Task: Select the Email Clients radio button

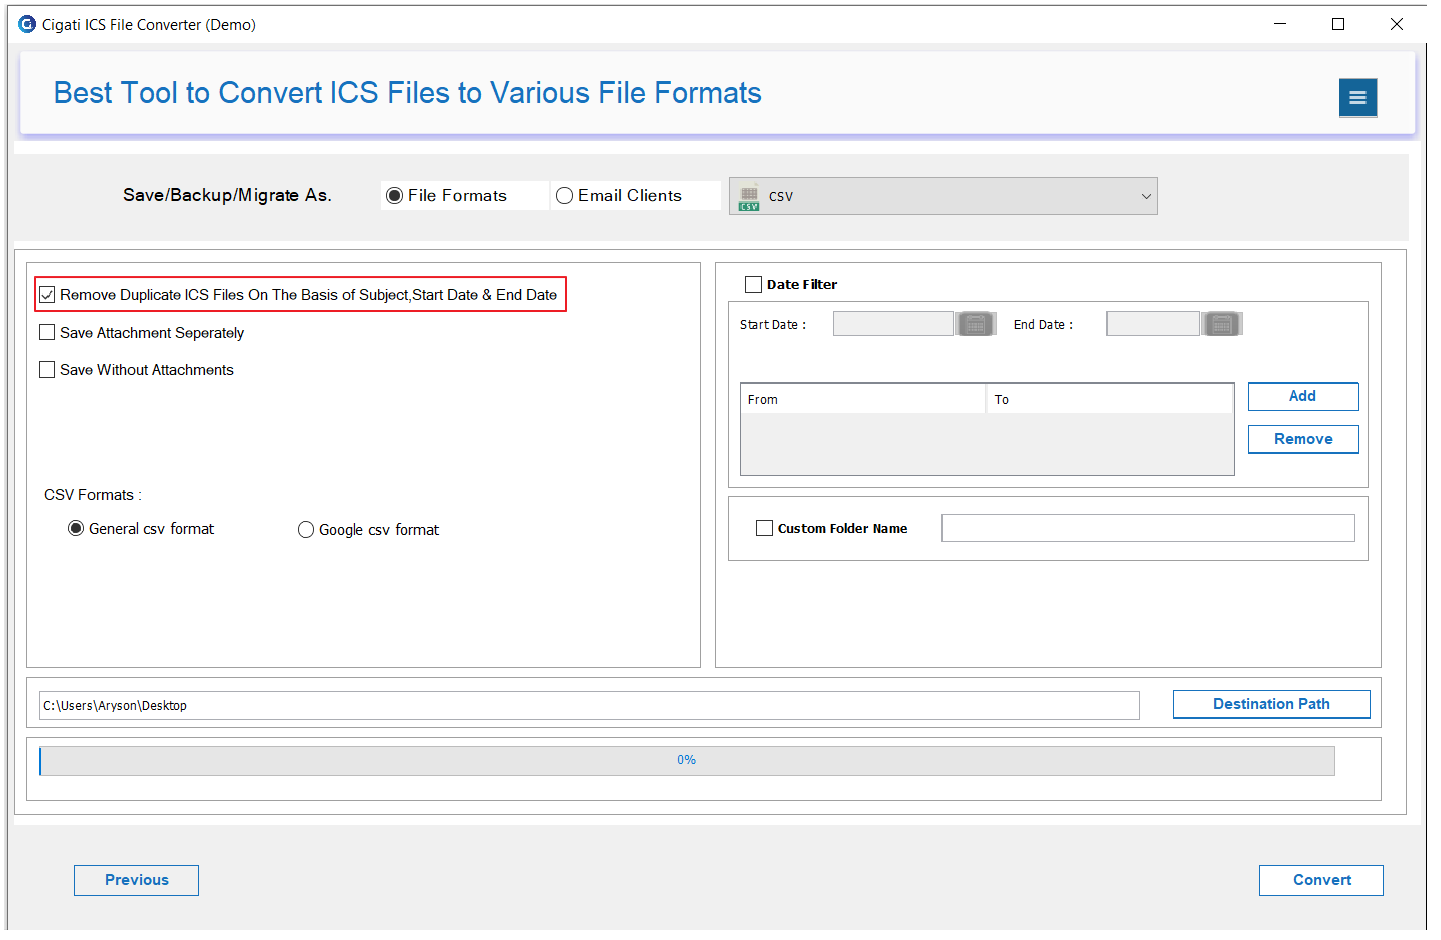Action: point(565,196)
